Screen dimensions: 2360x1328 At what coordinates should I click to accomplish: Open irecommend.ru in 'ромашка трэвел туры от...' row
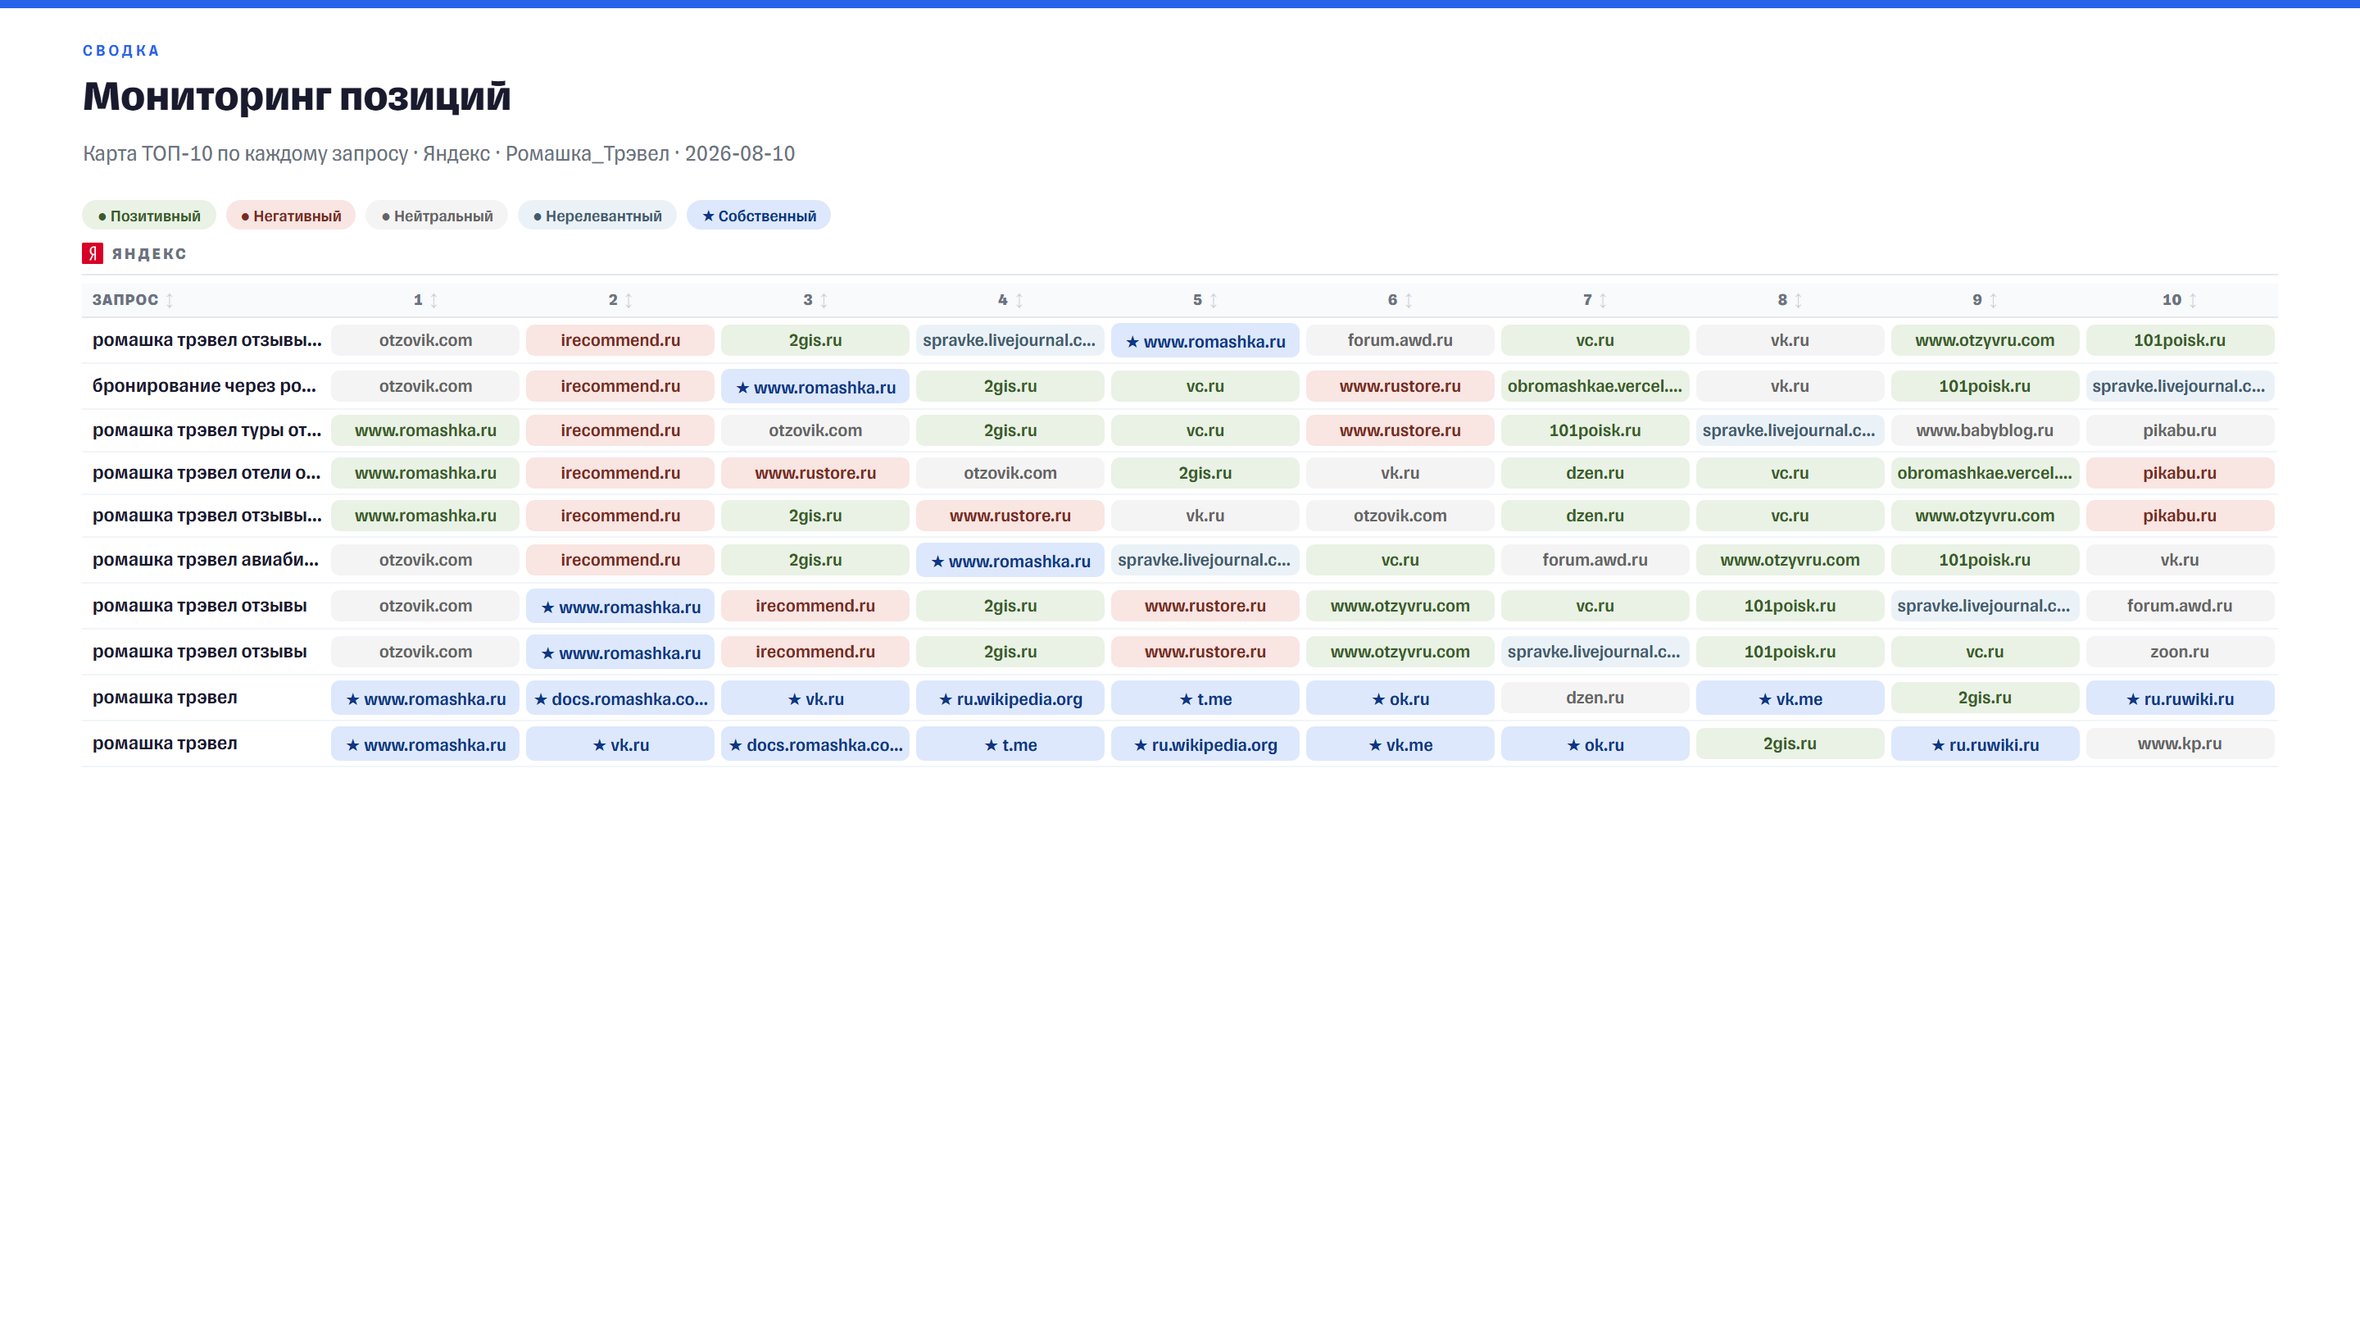coord(621,430)
